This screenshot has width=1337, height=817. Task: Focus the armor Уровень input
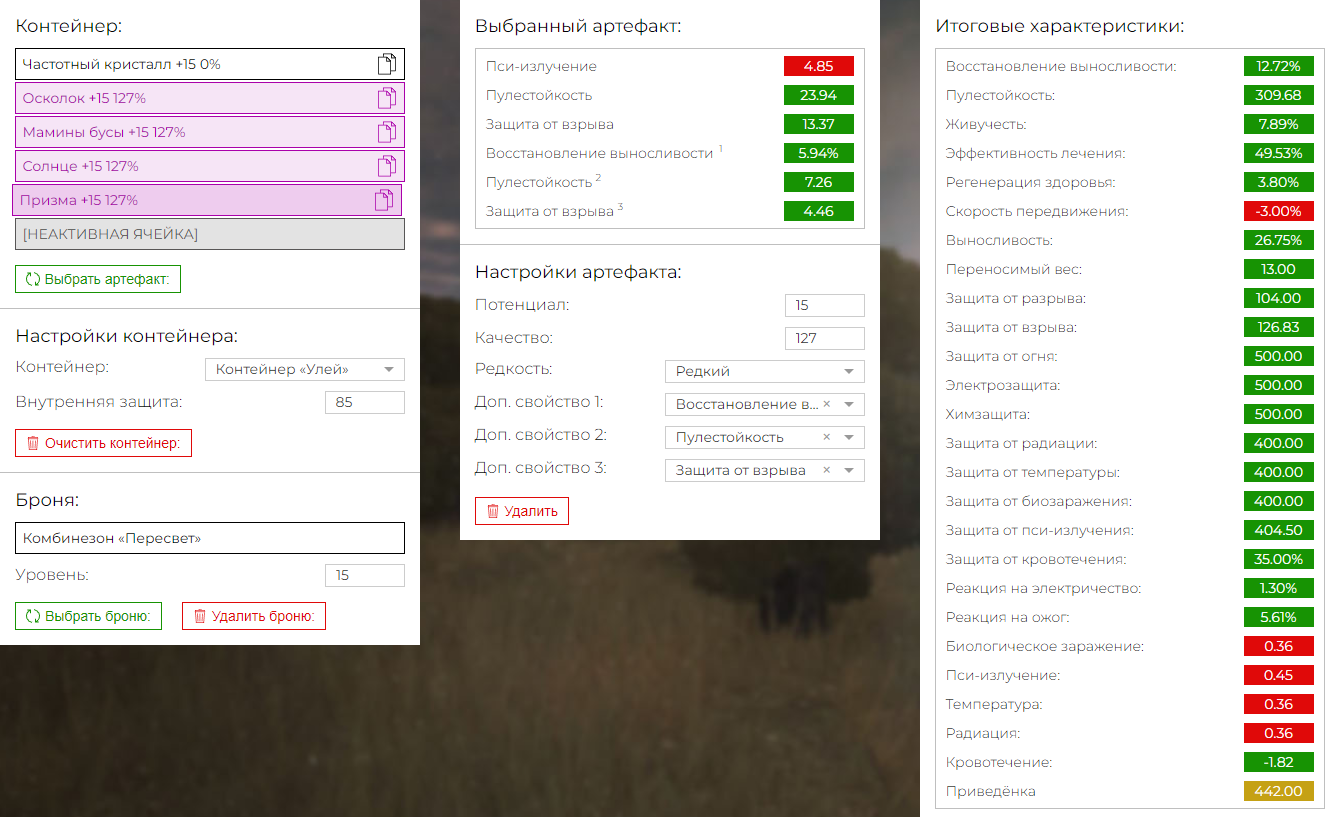(365, 576)
